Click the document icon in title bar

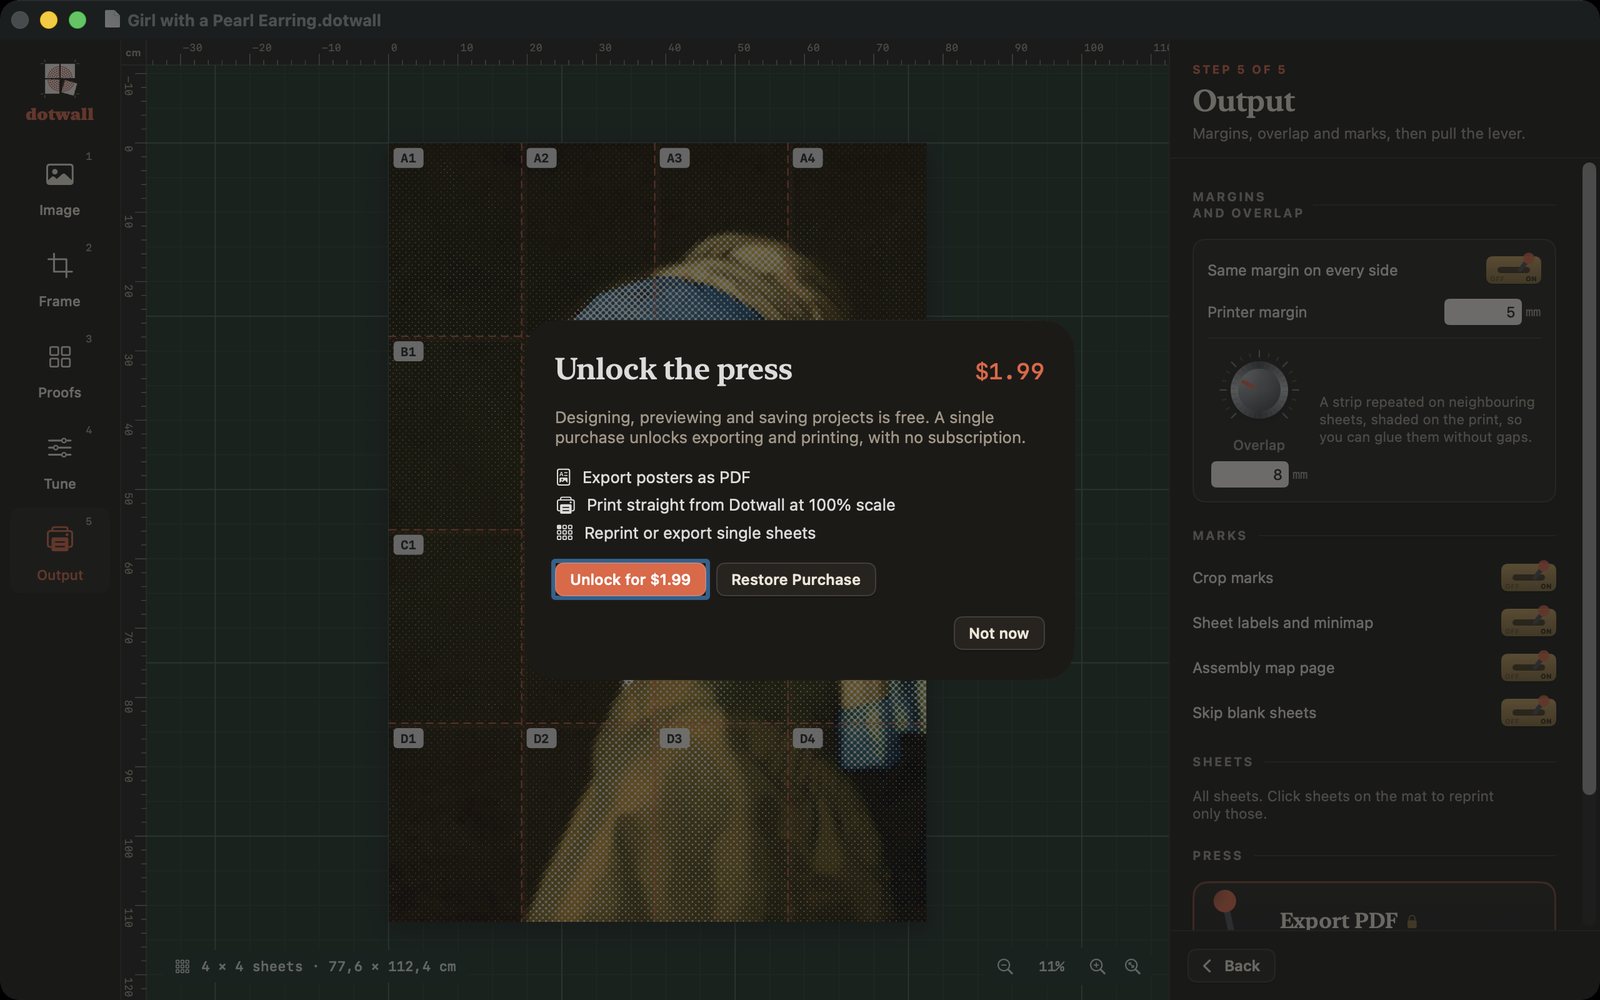click(x=112, y=20)
